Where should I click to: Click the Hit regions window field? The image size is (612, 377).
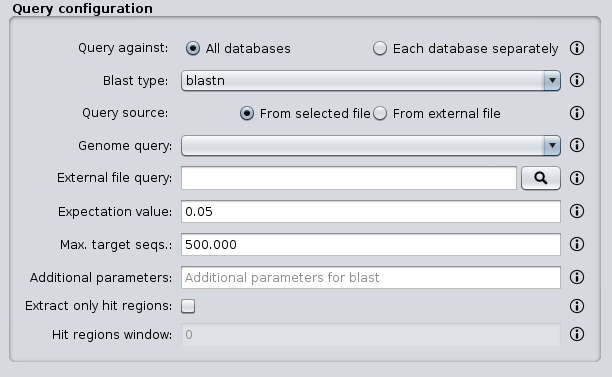click(x=371, y=334)
